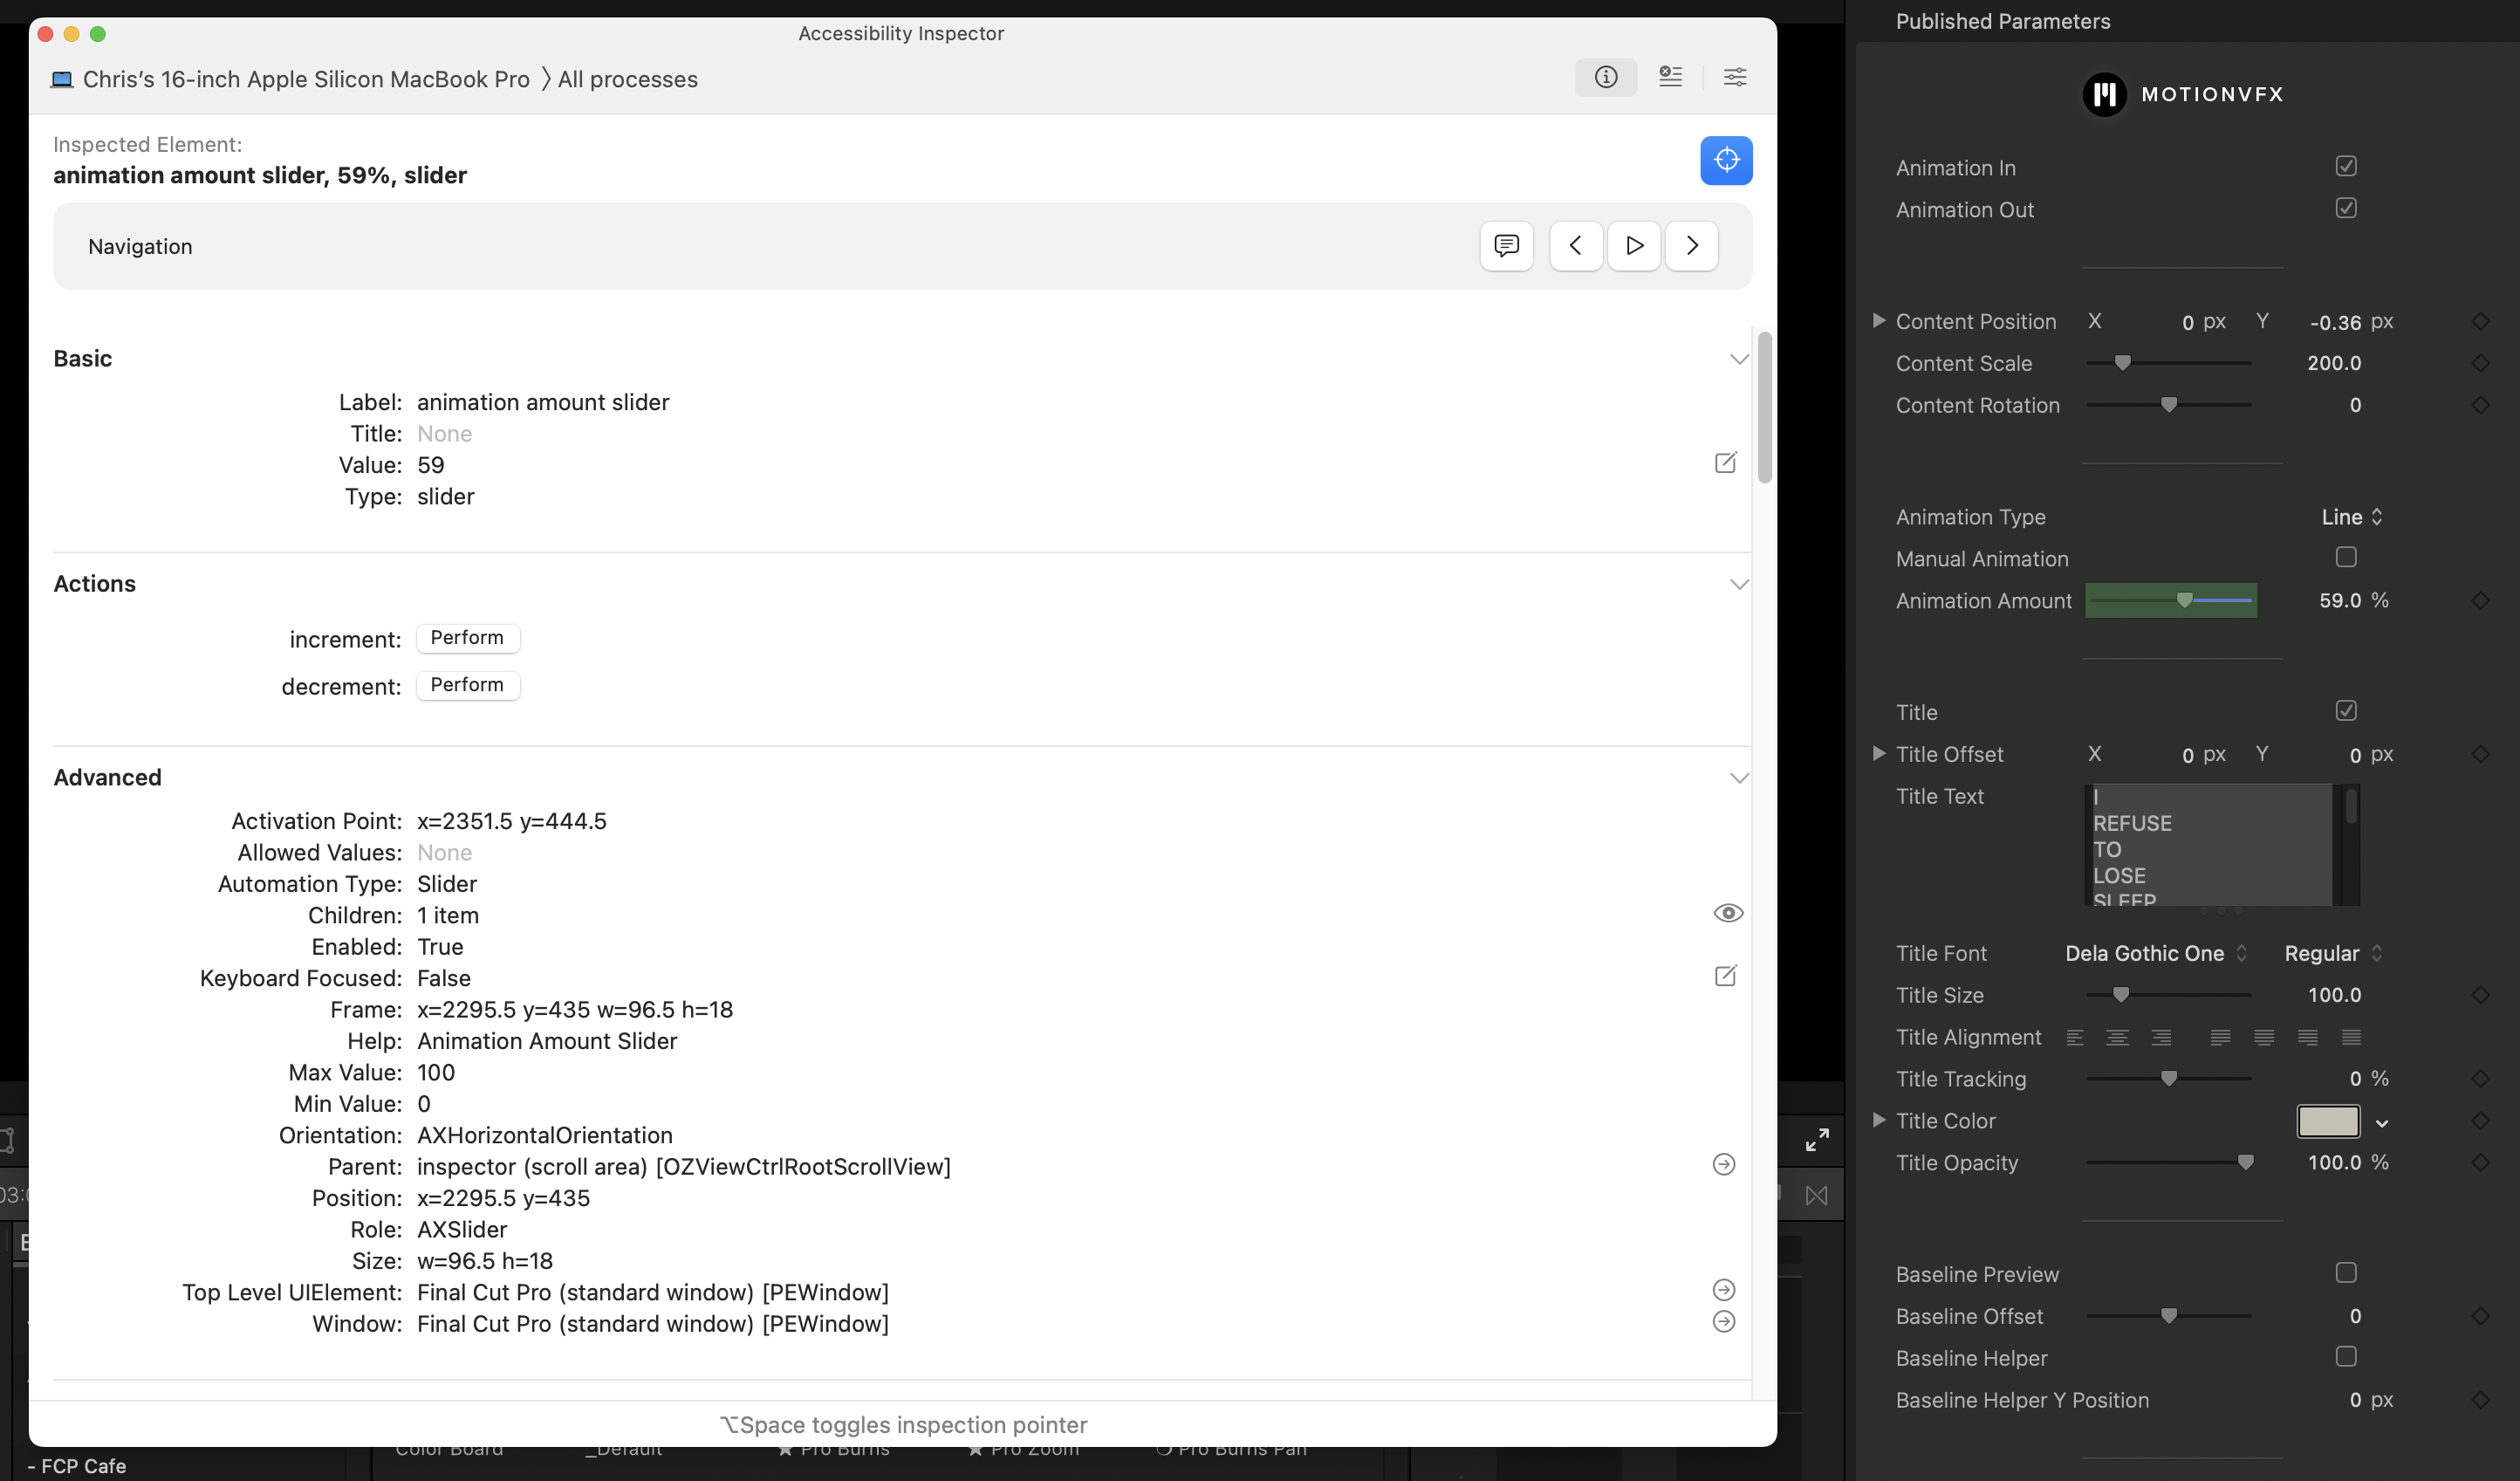Uncheck the Animation Out checkbox
This screenshot has height=1481, width=2520.
[2346, 208]
